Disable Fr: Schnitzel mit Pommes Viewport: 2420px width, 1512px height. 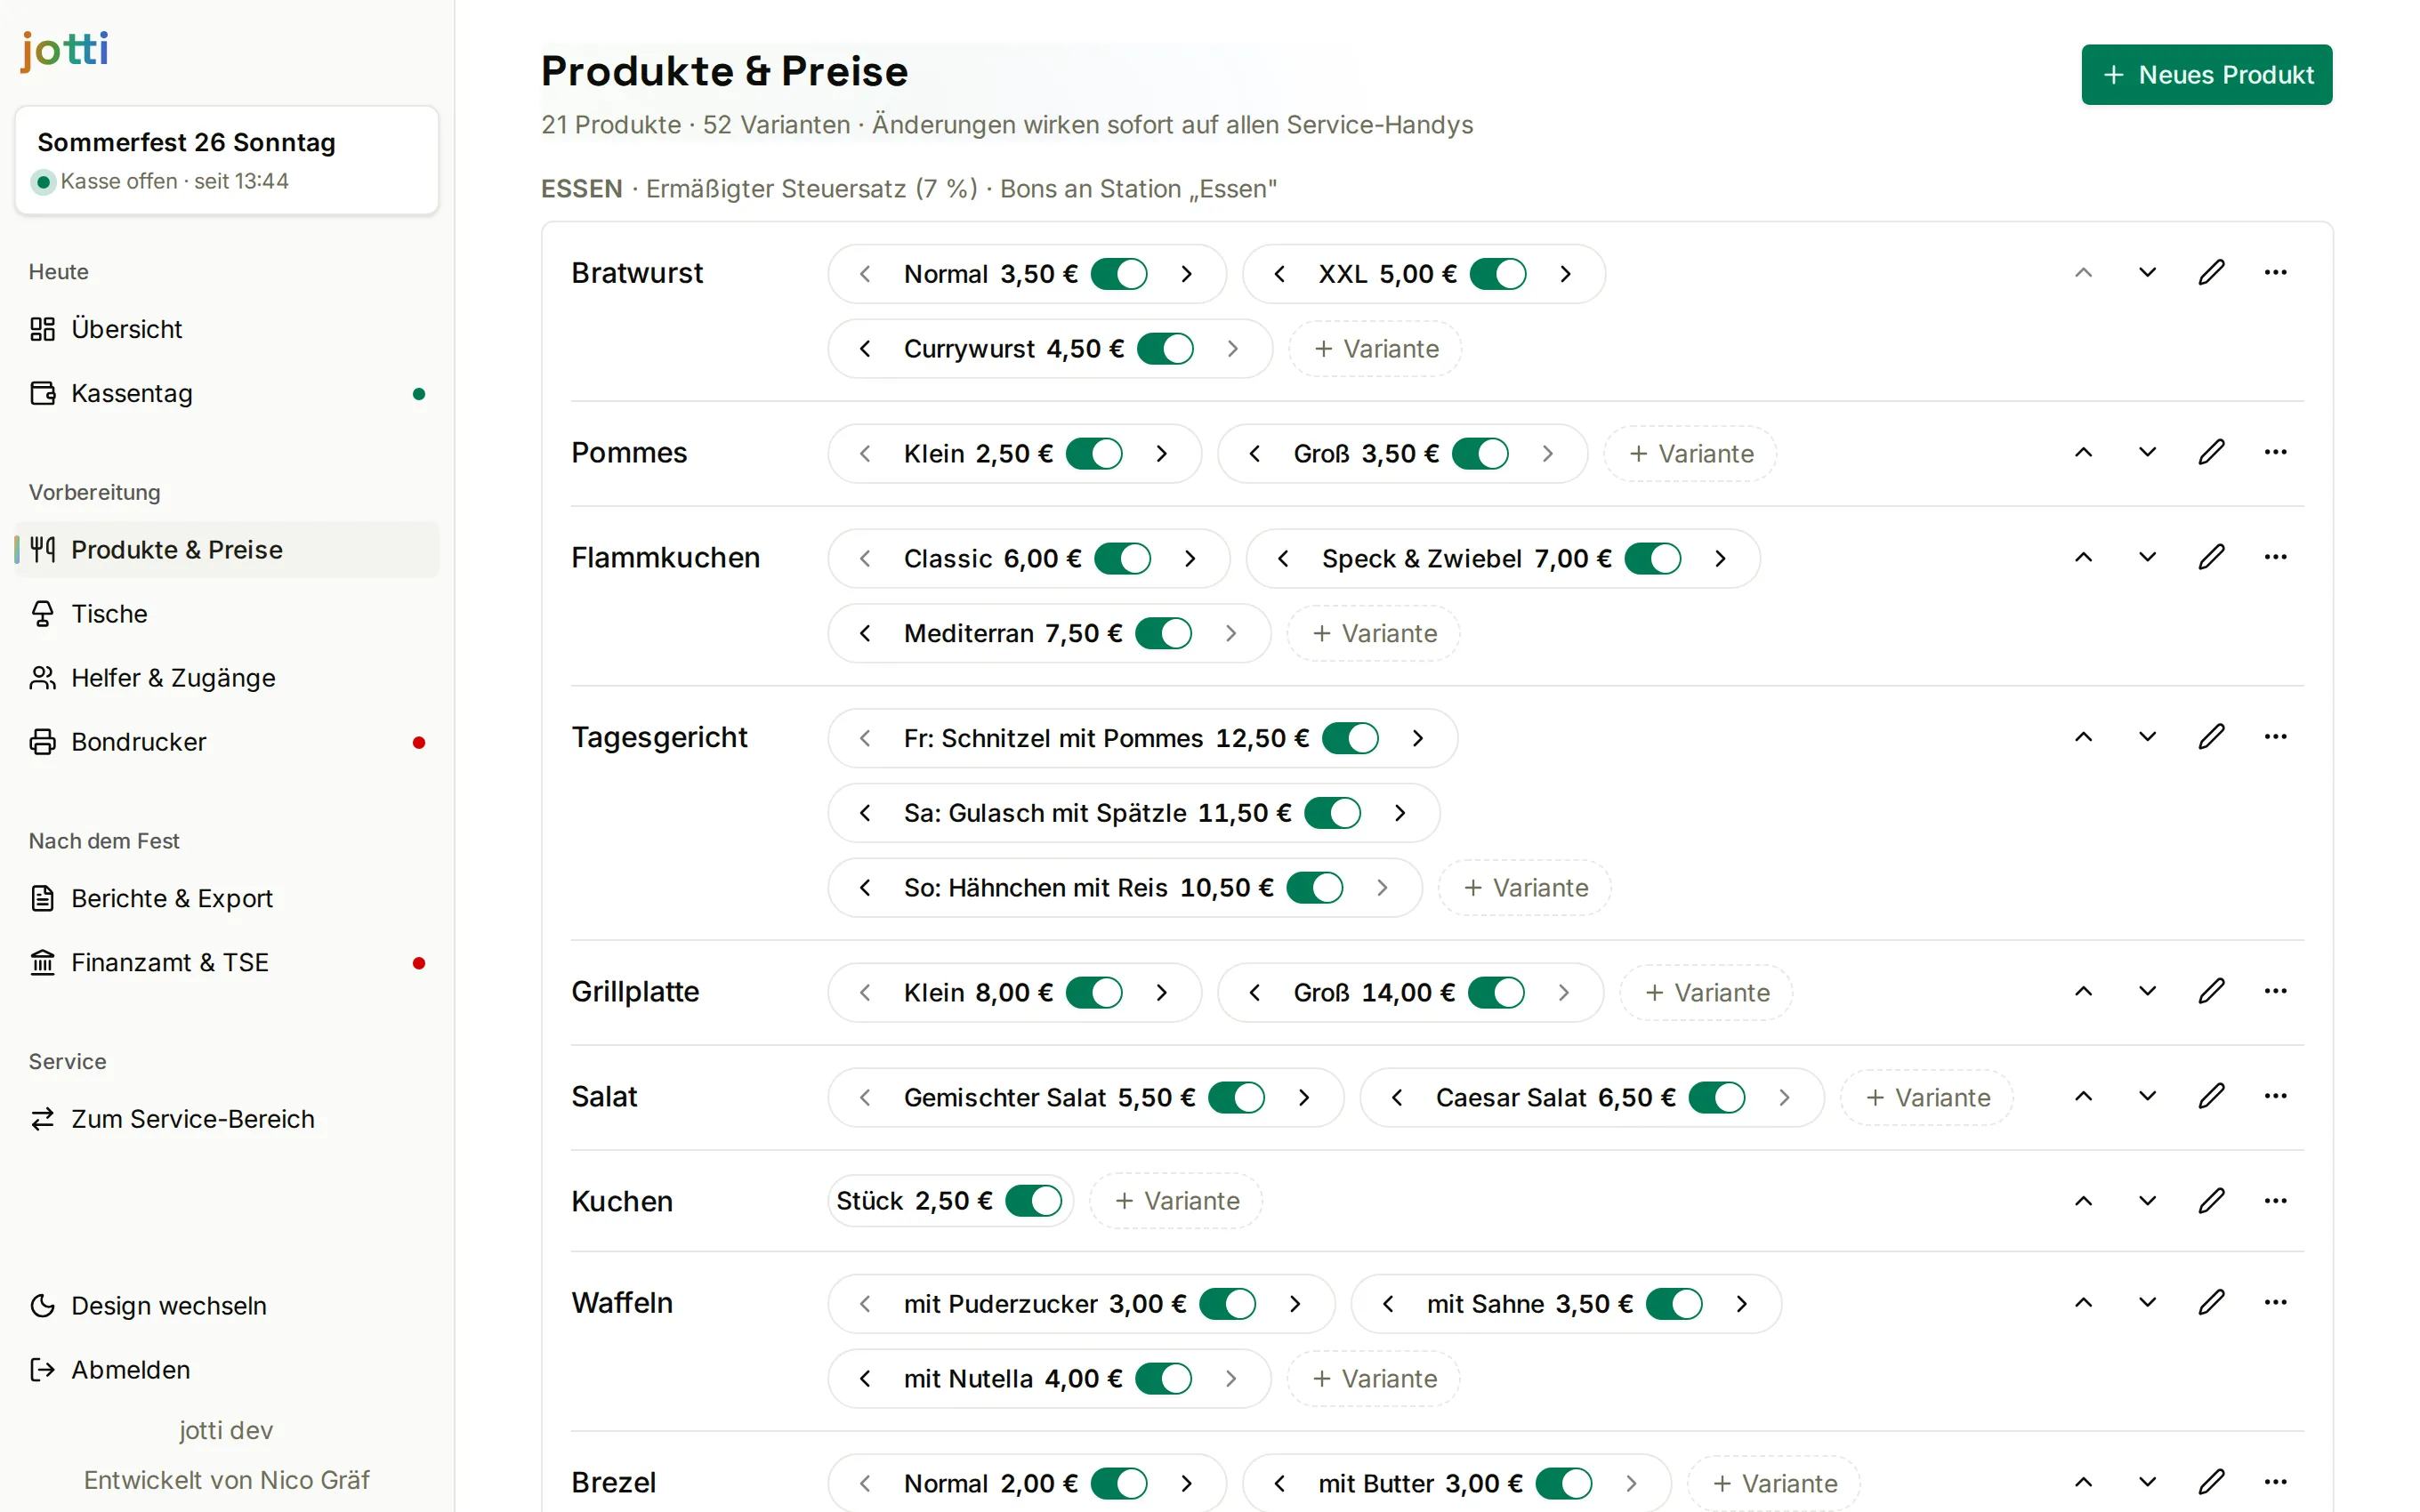point(1350,739)
